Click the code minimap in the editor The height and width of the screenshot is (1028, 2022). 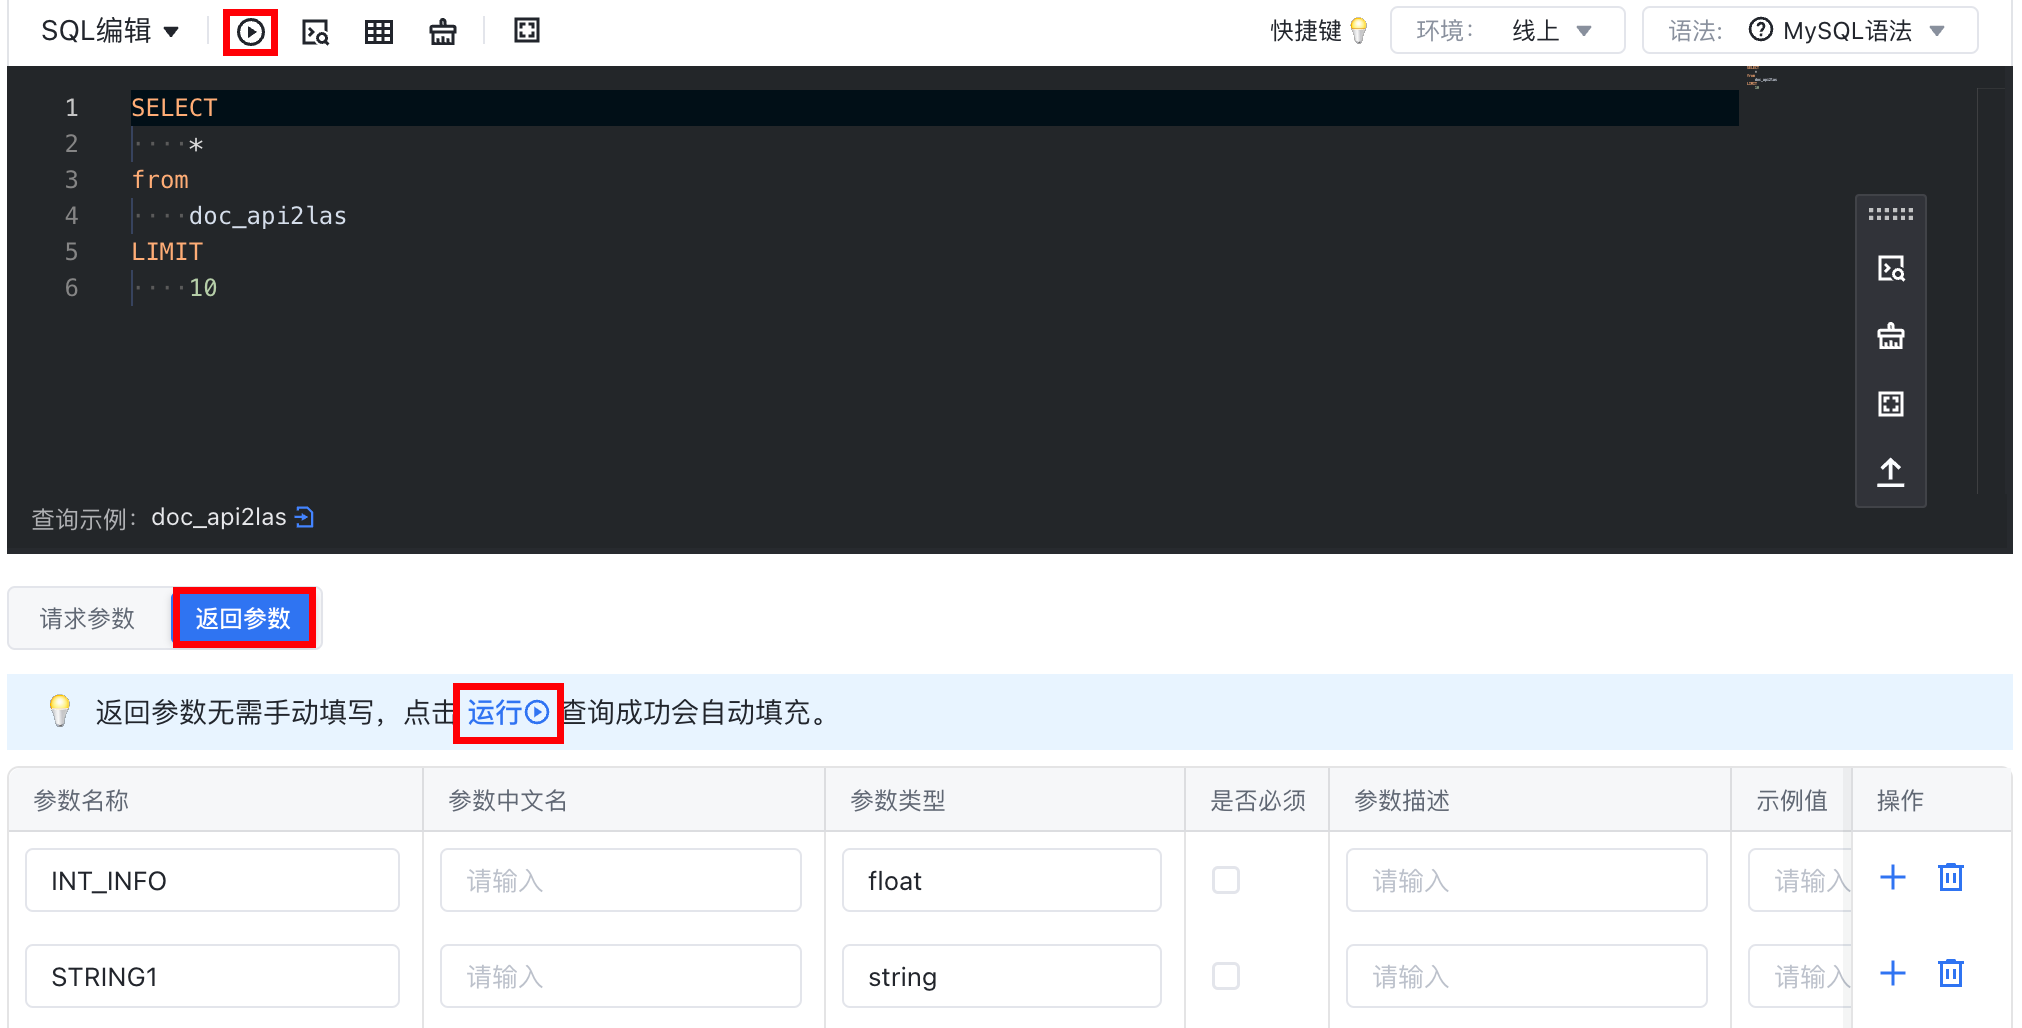coord(1761,77)
